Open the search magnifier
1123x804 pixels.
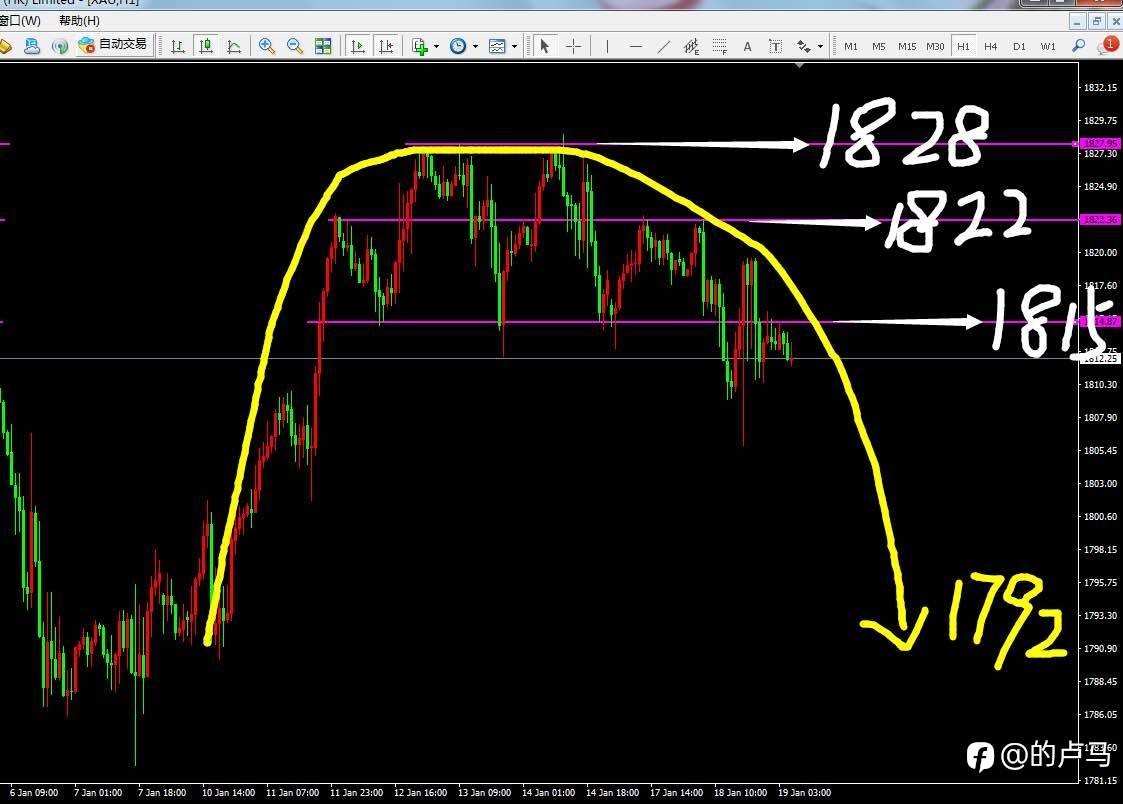tap(1078, 46)
